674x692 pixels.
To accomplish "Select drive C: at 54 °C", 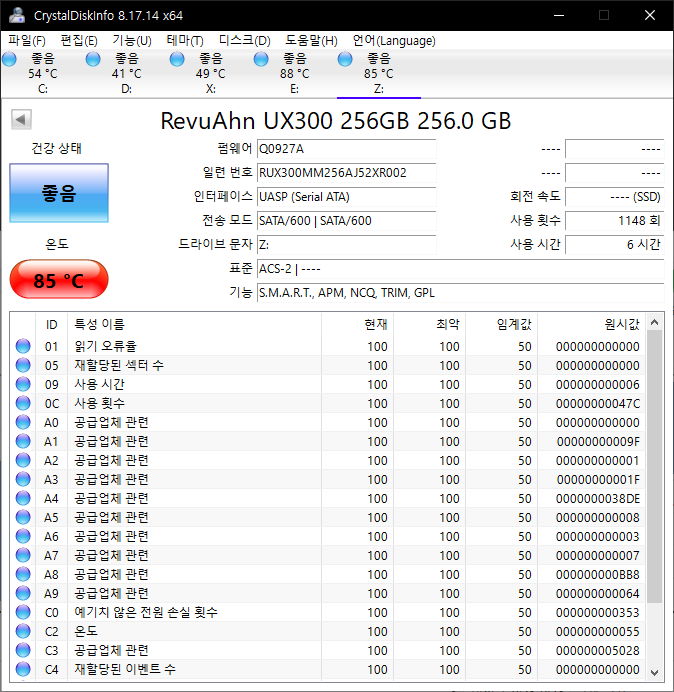I will coord(42,73).
